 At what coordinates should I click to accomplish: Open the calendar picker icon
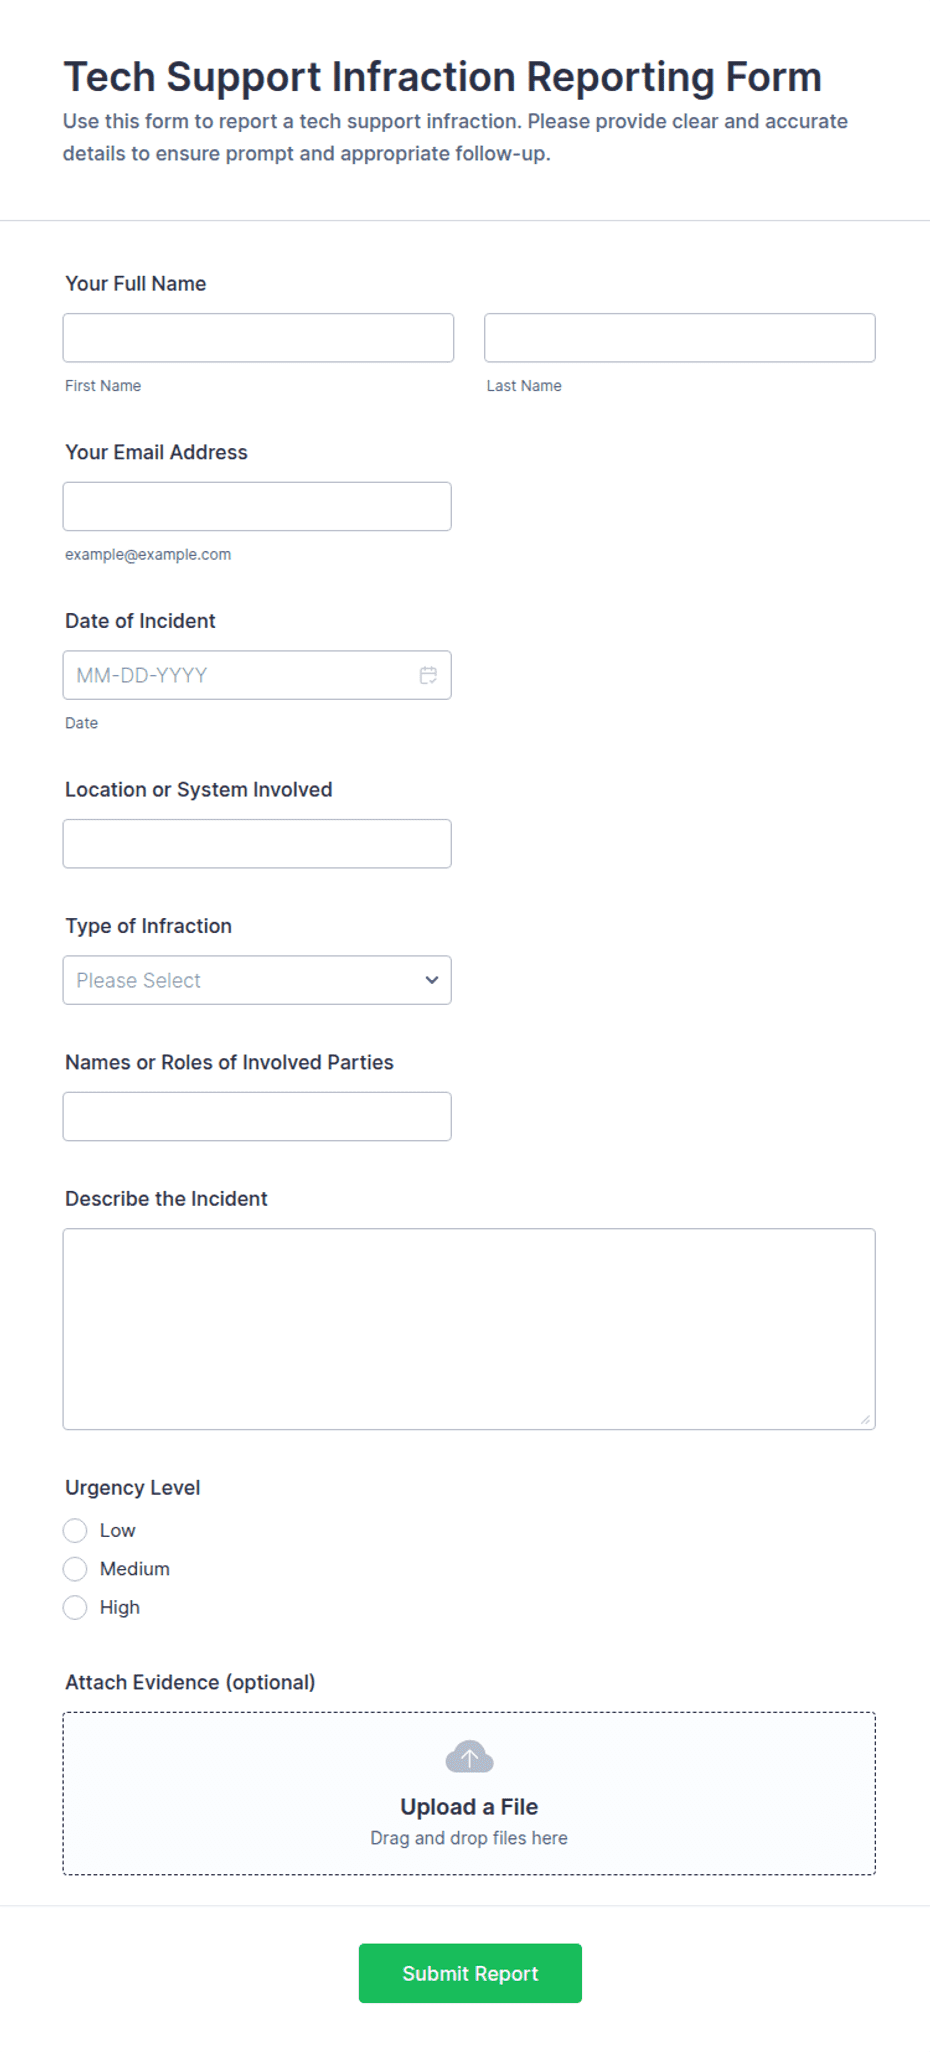click(428, 675)
